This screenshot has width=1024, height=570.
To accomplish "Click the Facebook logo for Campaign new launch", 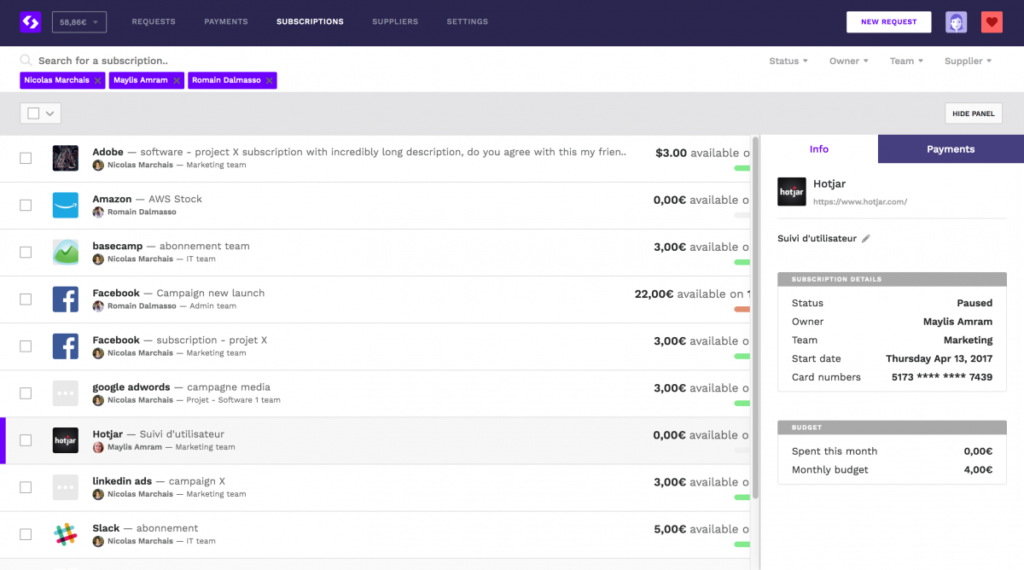I will point(65,299).
